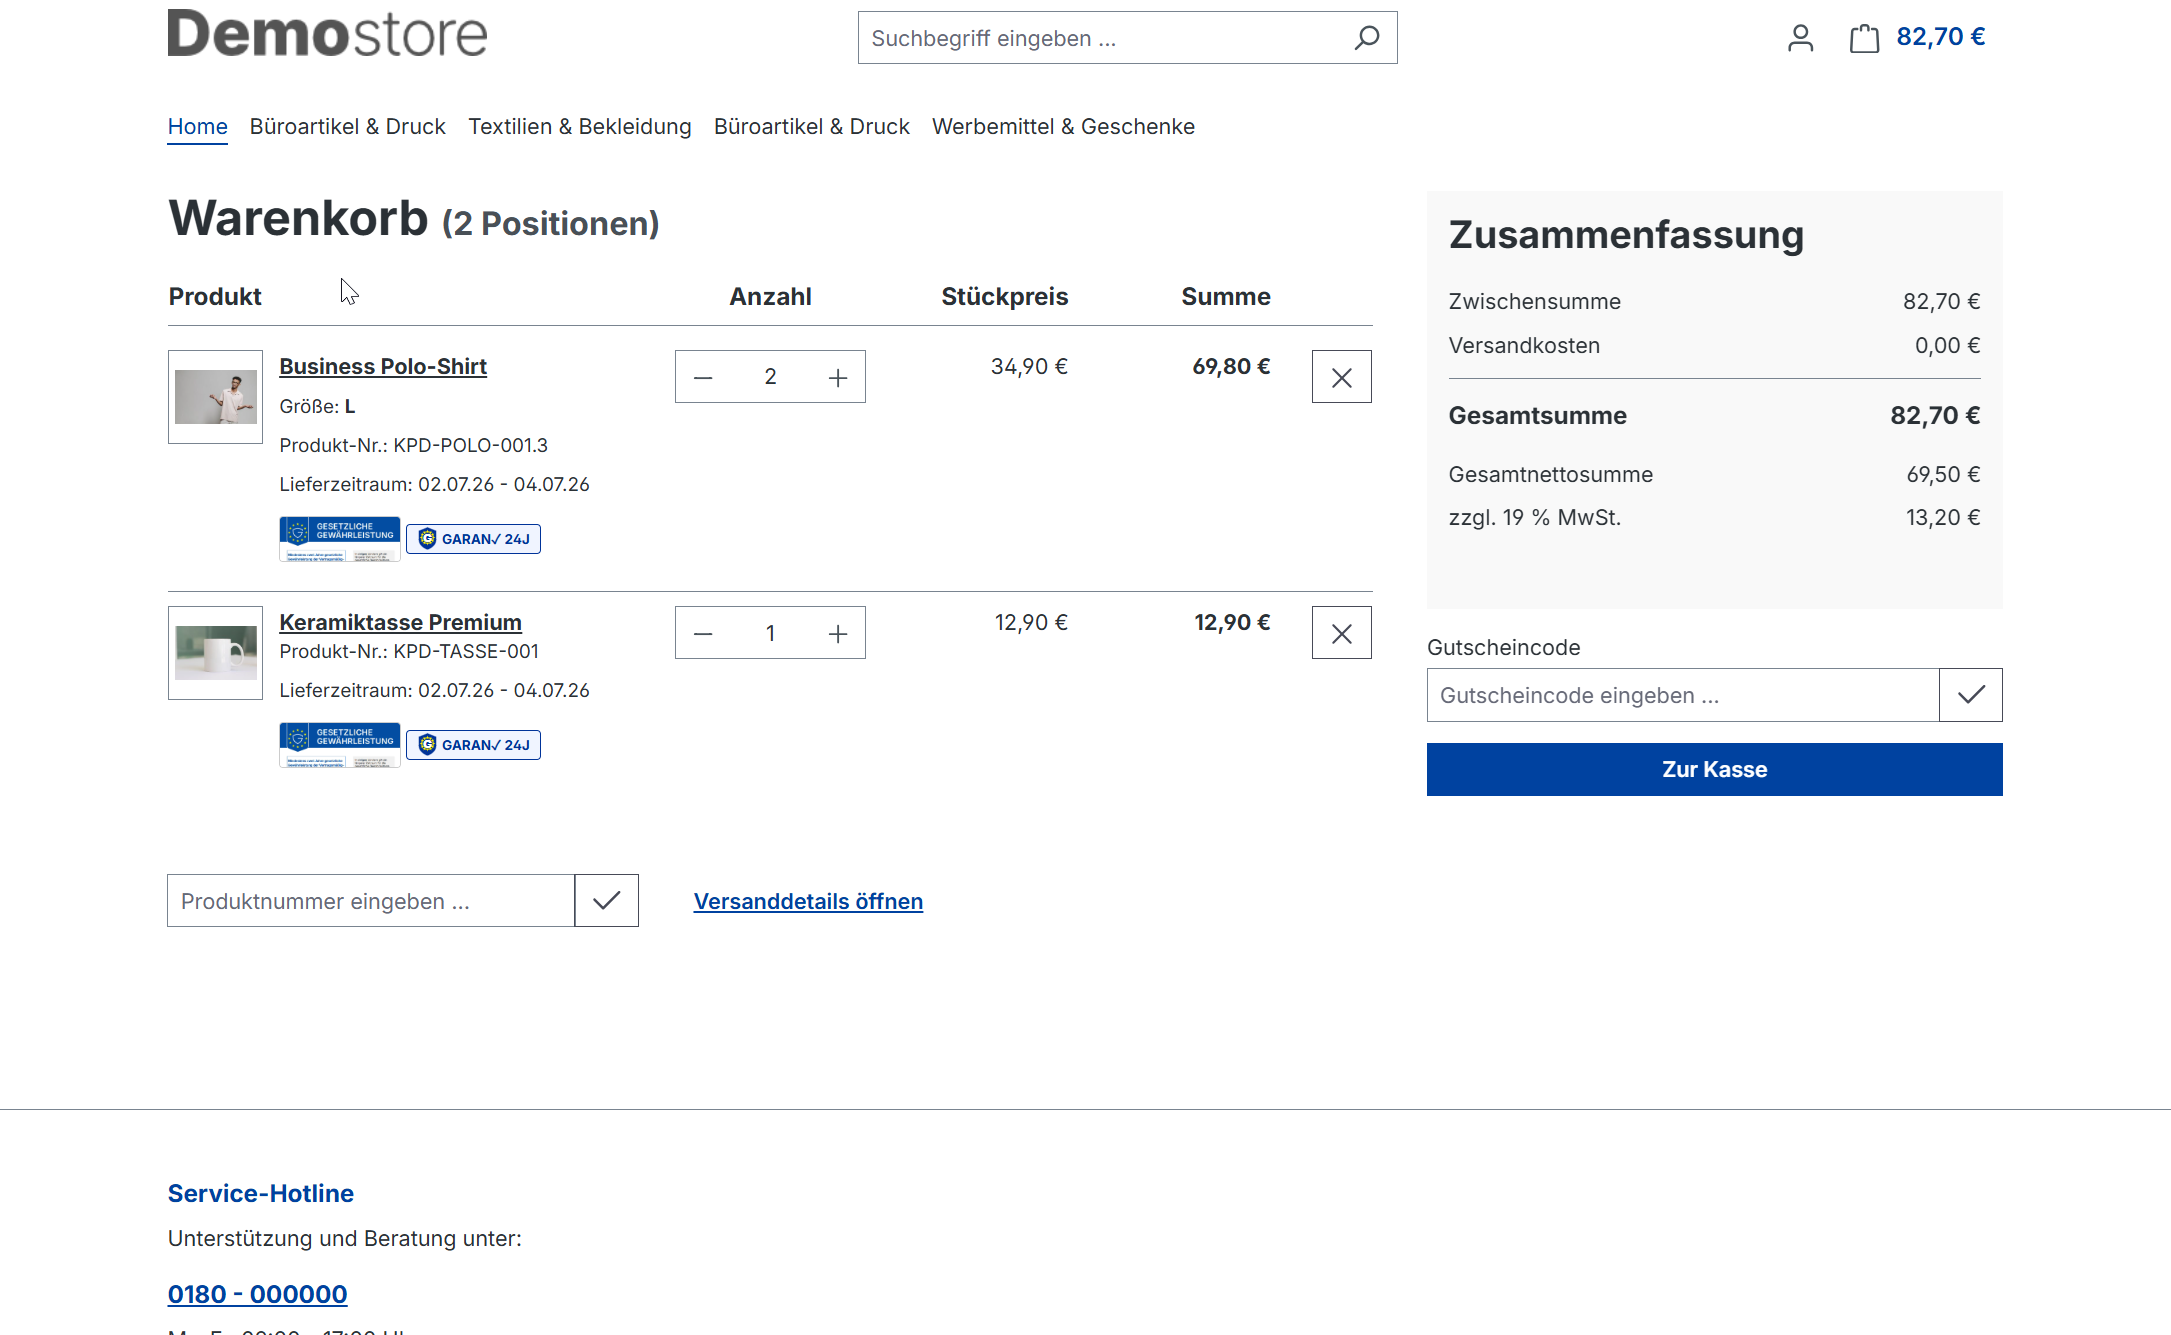The image size is (2171, 1335).
Task: Click Produkt-Nr.: KPD-POLO-001.3 text
Action: (413, 446)
